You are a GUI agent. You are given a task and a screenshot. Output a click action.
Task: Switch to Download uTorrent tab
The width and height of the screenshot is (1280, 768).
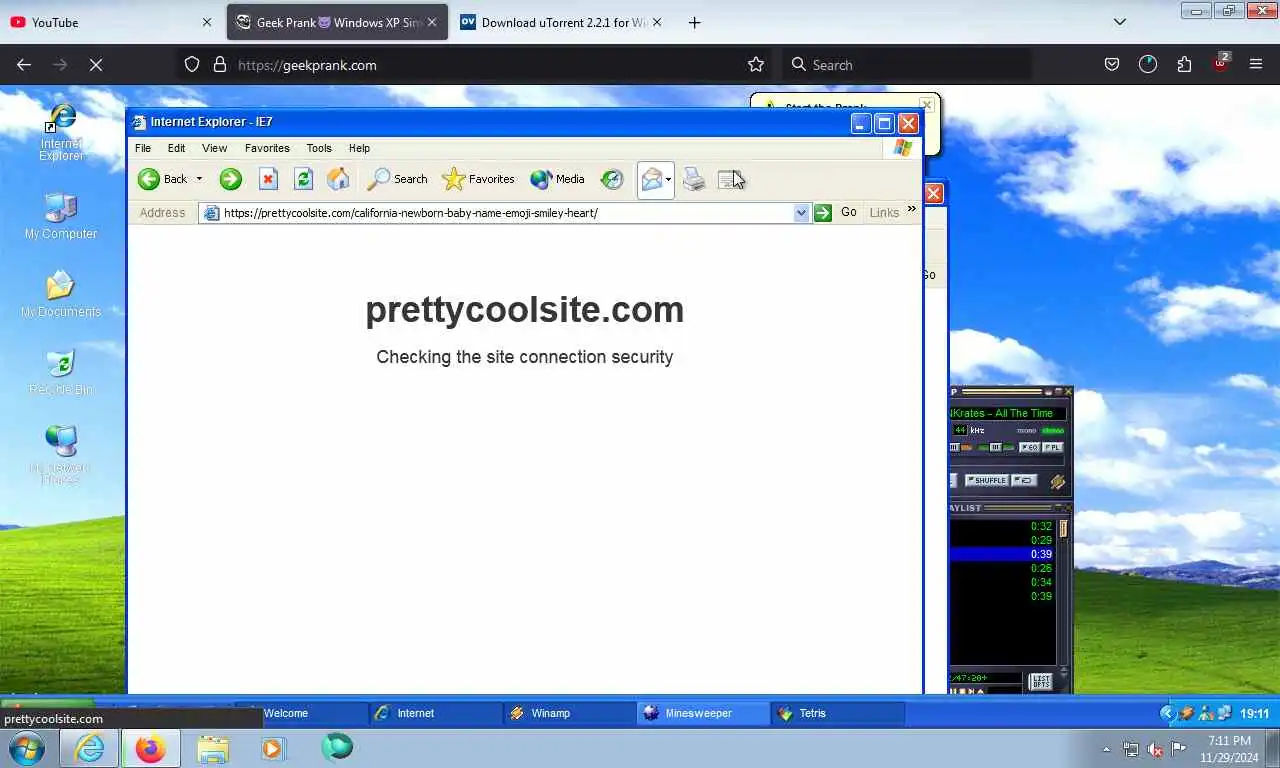[561, 22]
